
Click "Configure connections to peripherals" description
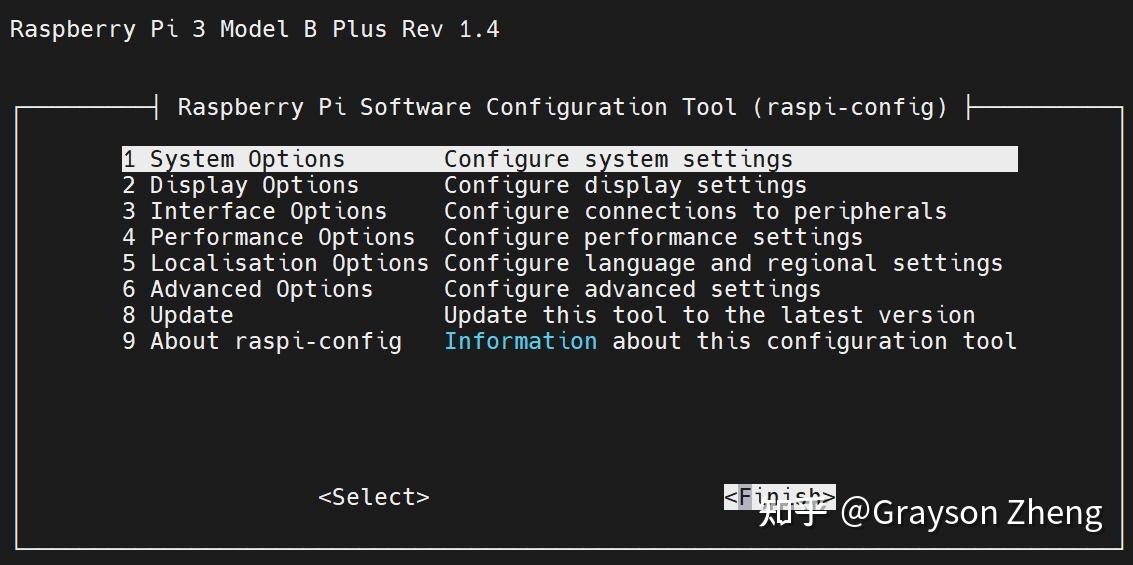(x=695, y=211)
